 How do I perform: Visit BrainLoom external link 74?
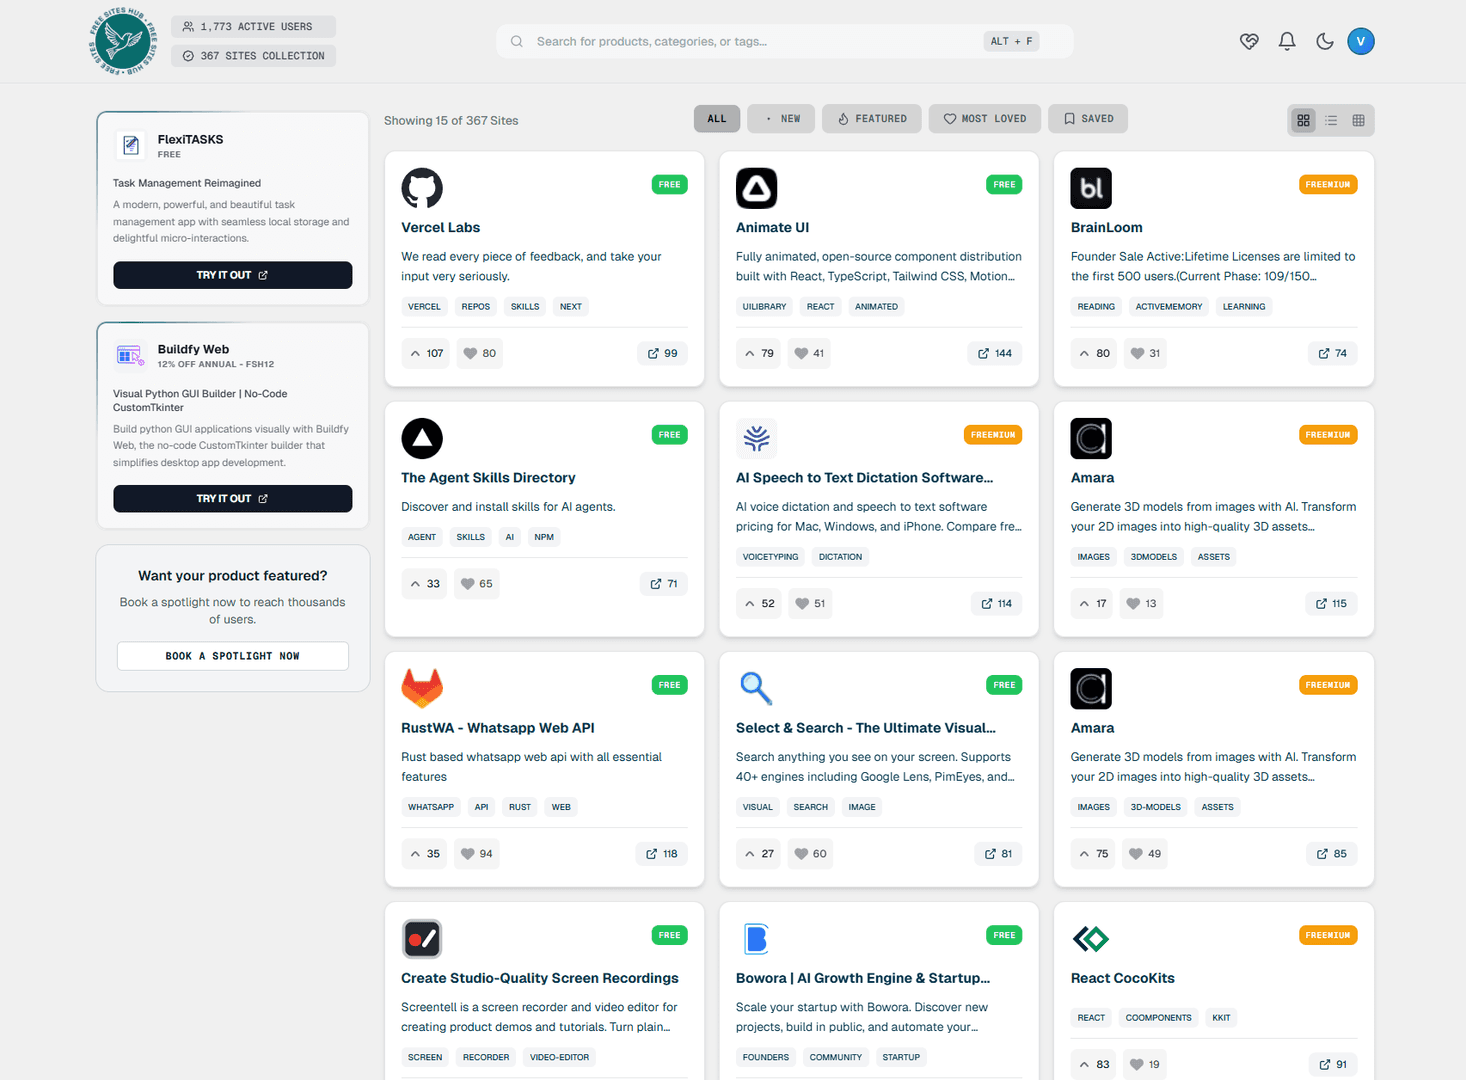[x=1333, y=353]
